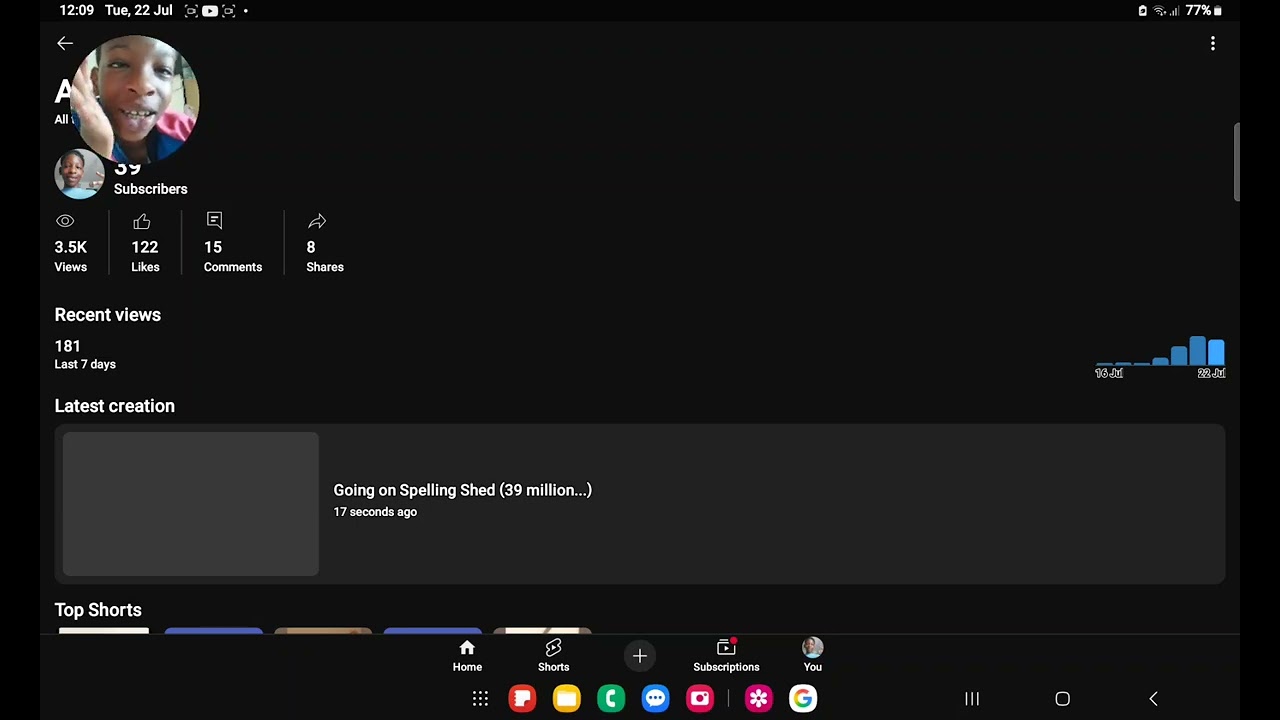
Task: Click the 16 Jul chart date label
Action: tap(1109, 373)
